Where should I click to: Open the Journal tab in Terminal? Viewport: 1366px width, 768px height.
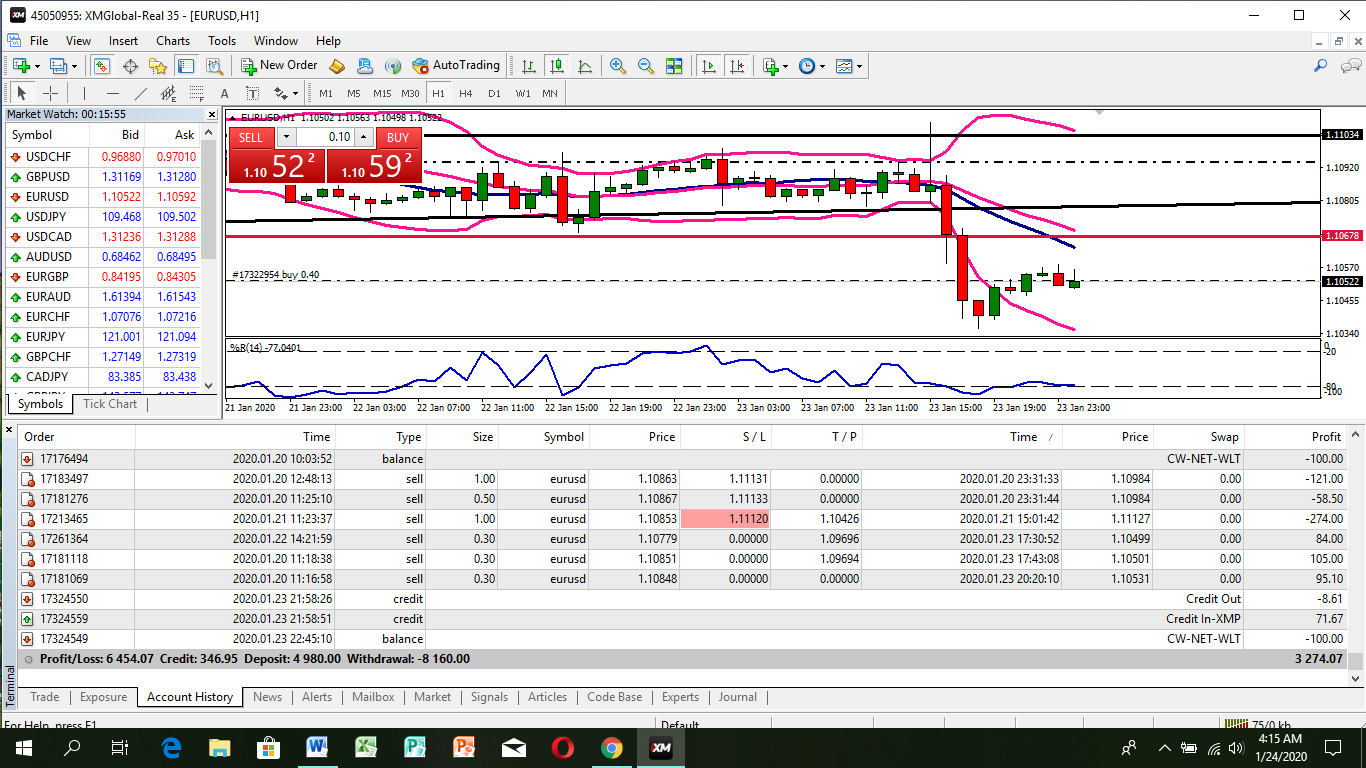click(737, 697)
